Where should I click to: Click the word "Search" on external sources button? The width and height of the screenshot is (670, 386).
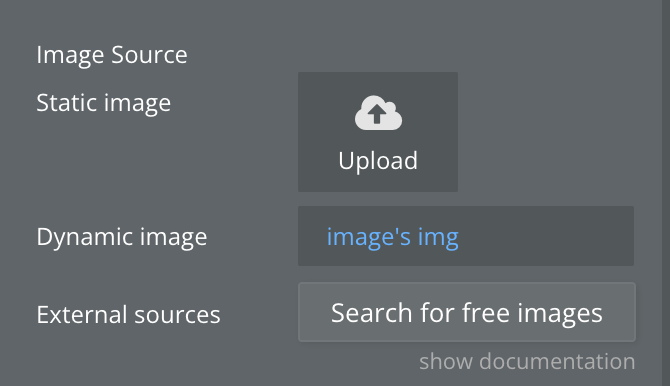click(371, 312)
